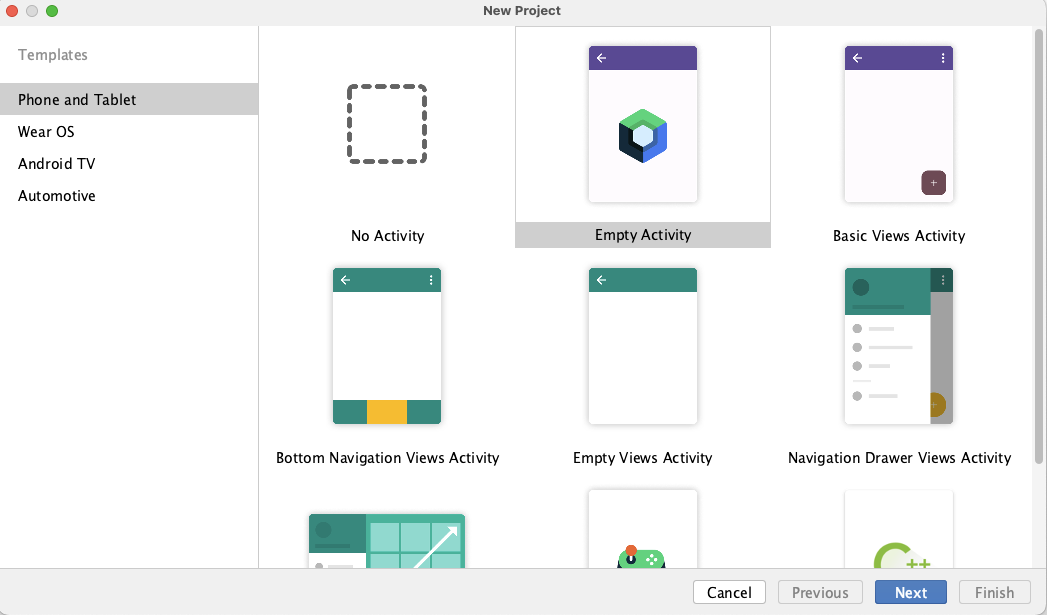This screenshot has height=615, width=1047.
Task: Click Navigation Drawer Views Activity label
Action: 899,458
